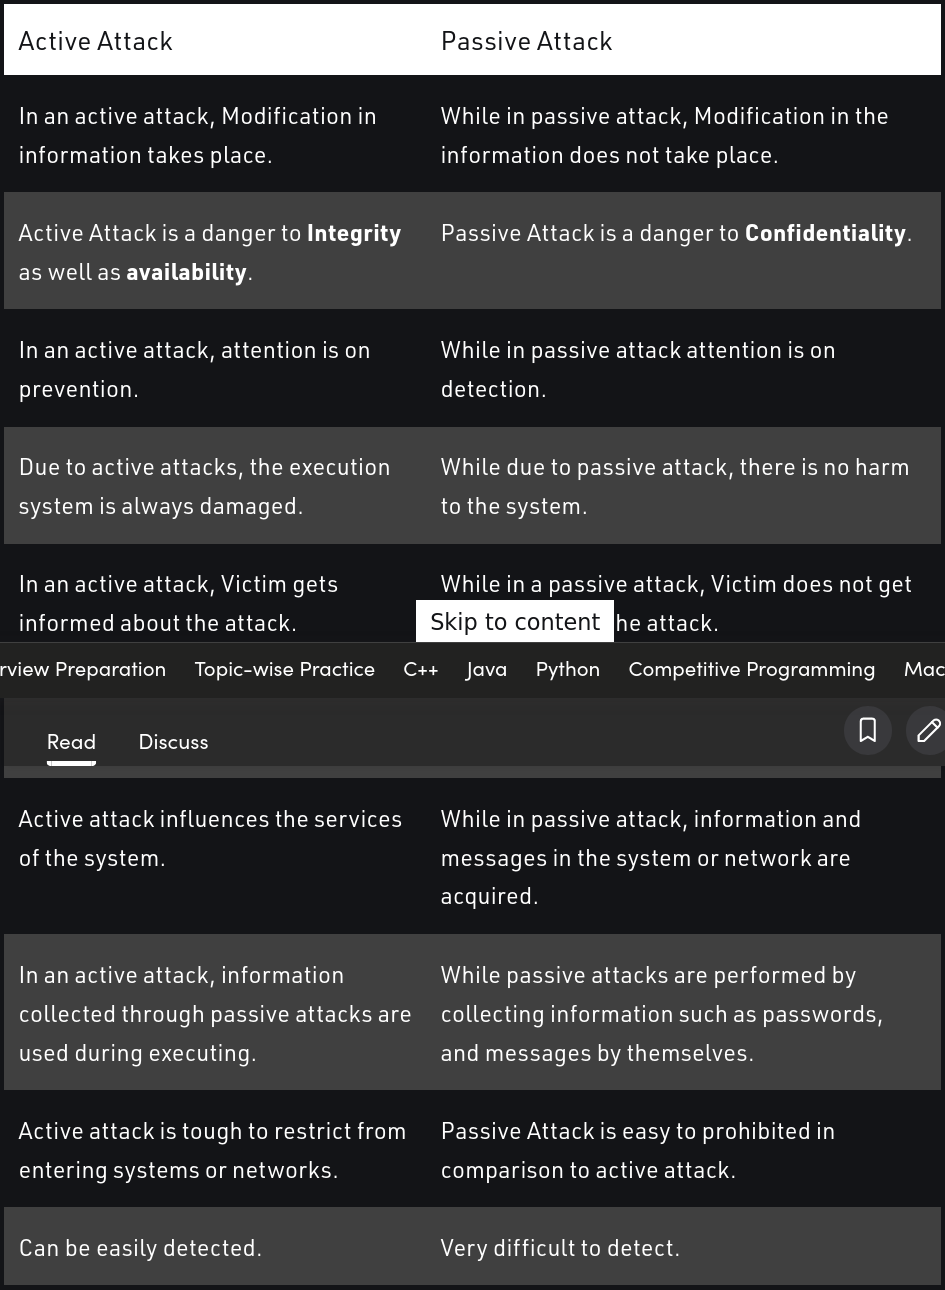
Task: Click the Active Attack column header
Action: click(95, 41)
